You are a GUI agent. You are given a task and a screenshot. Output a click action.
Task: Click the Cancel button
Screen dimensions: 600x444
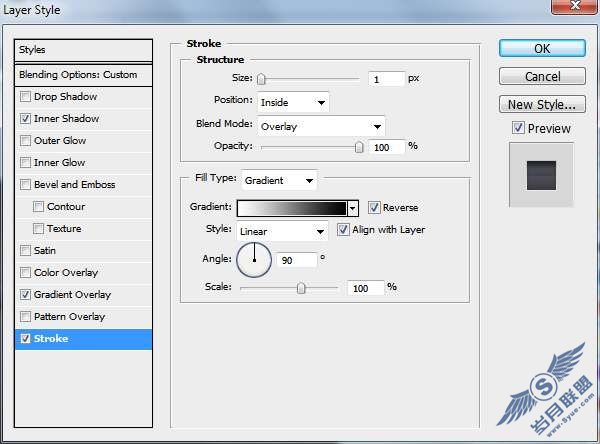tap(542, 76)
